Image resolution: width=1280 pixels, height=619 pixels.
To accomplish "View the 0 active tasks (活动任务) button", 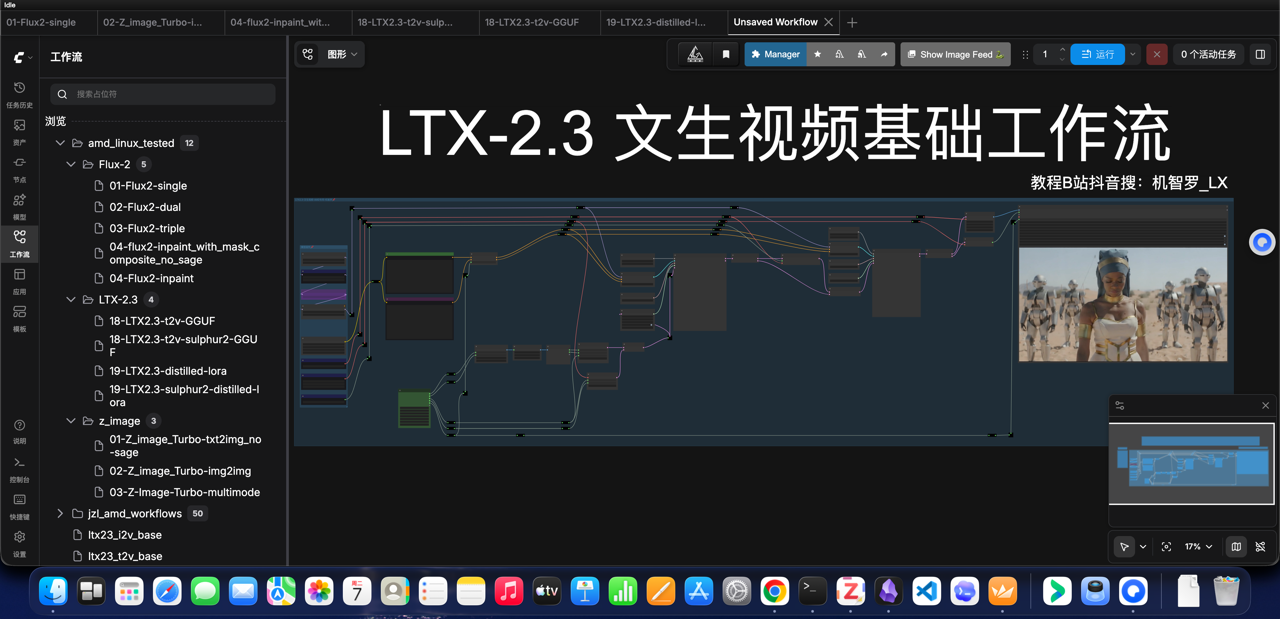I will pos(1208,54).
